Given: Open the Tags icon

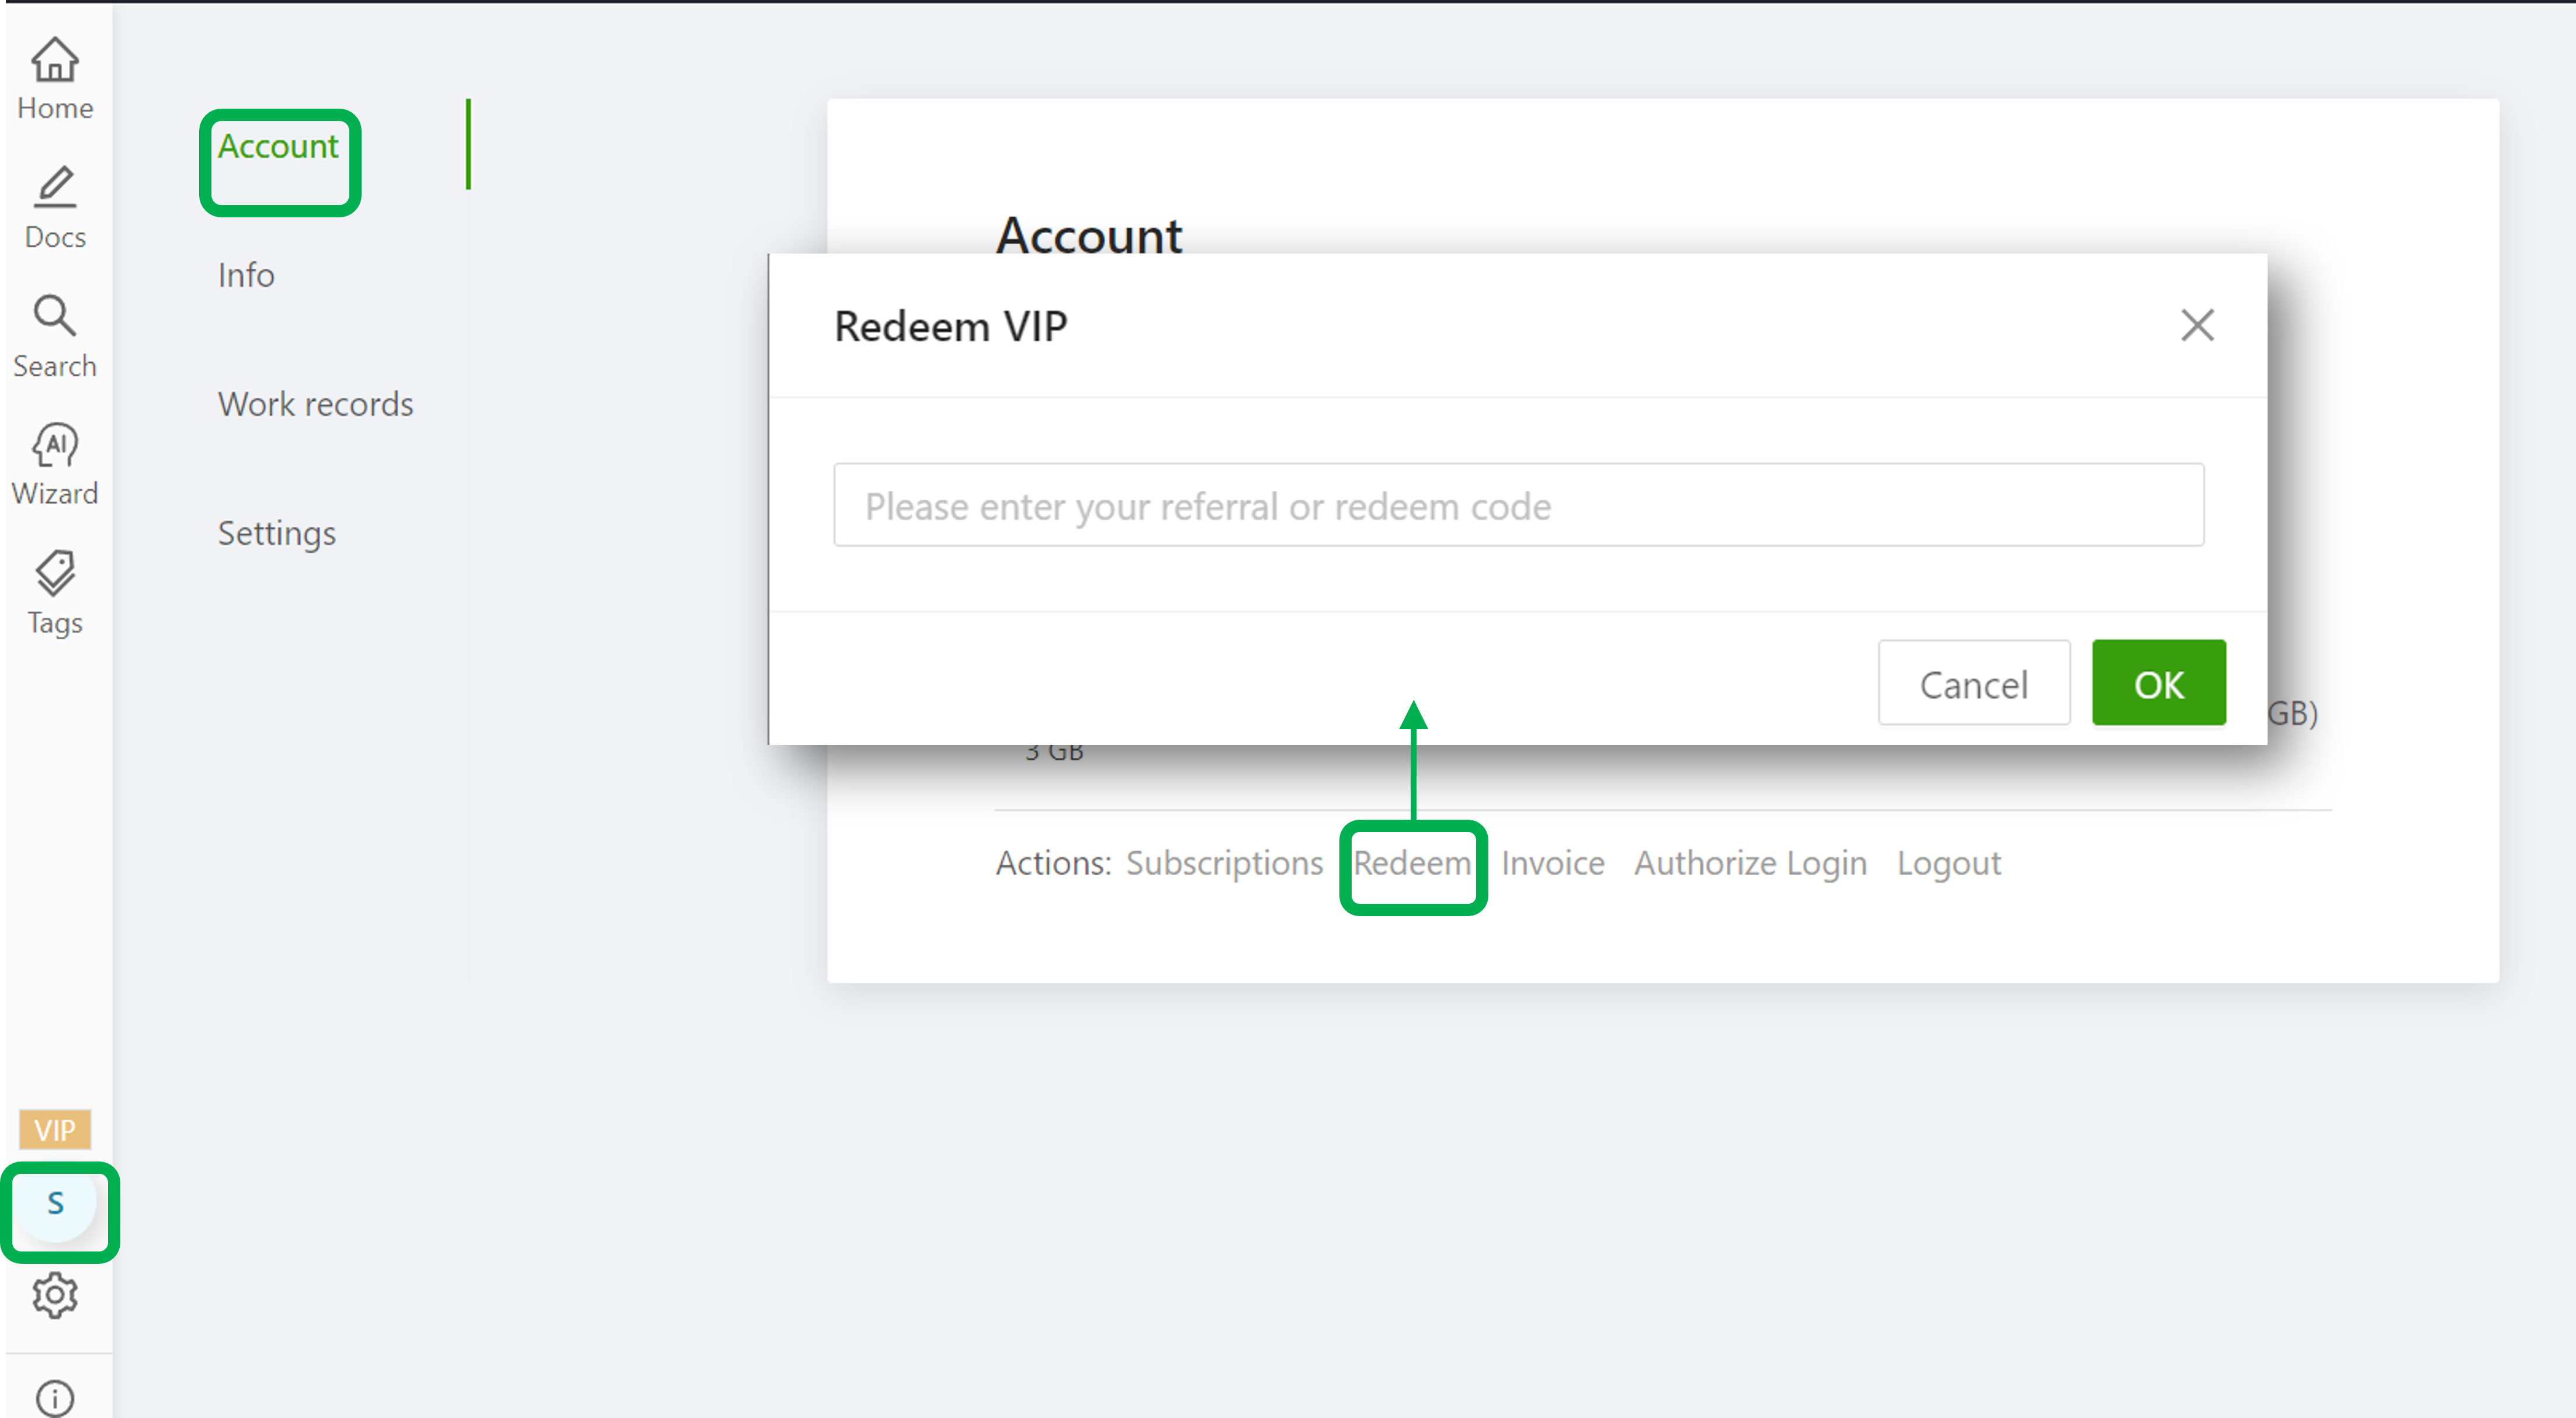Looking at the screenshot, I should point(55,573).
